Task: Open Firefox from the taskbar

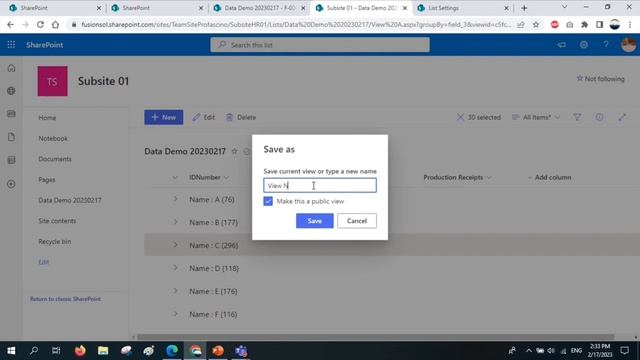Action: pos(80,351)
